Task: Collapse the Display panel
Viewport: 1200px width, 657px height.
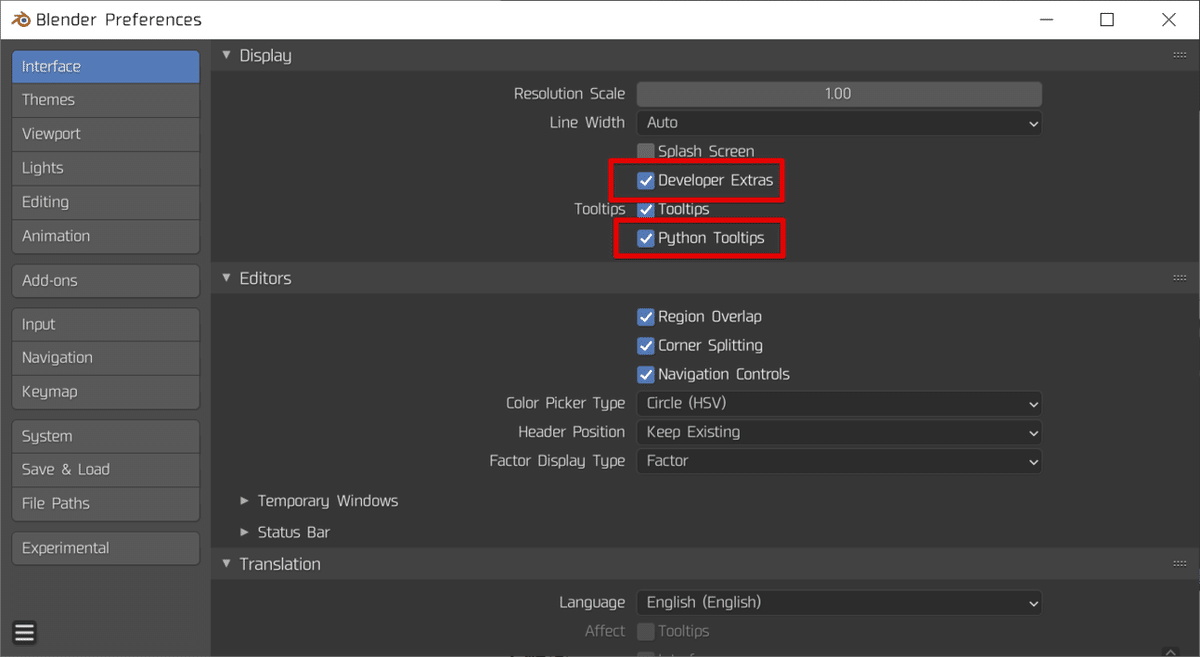Action: tap(227, 55)
